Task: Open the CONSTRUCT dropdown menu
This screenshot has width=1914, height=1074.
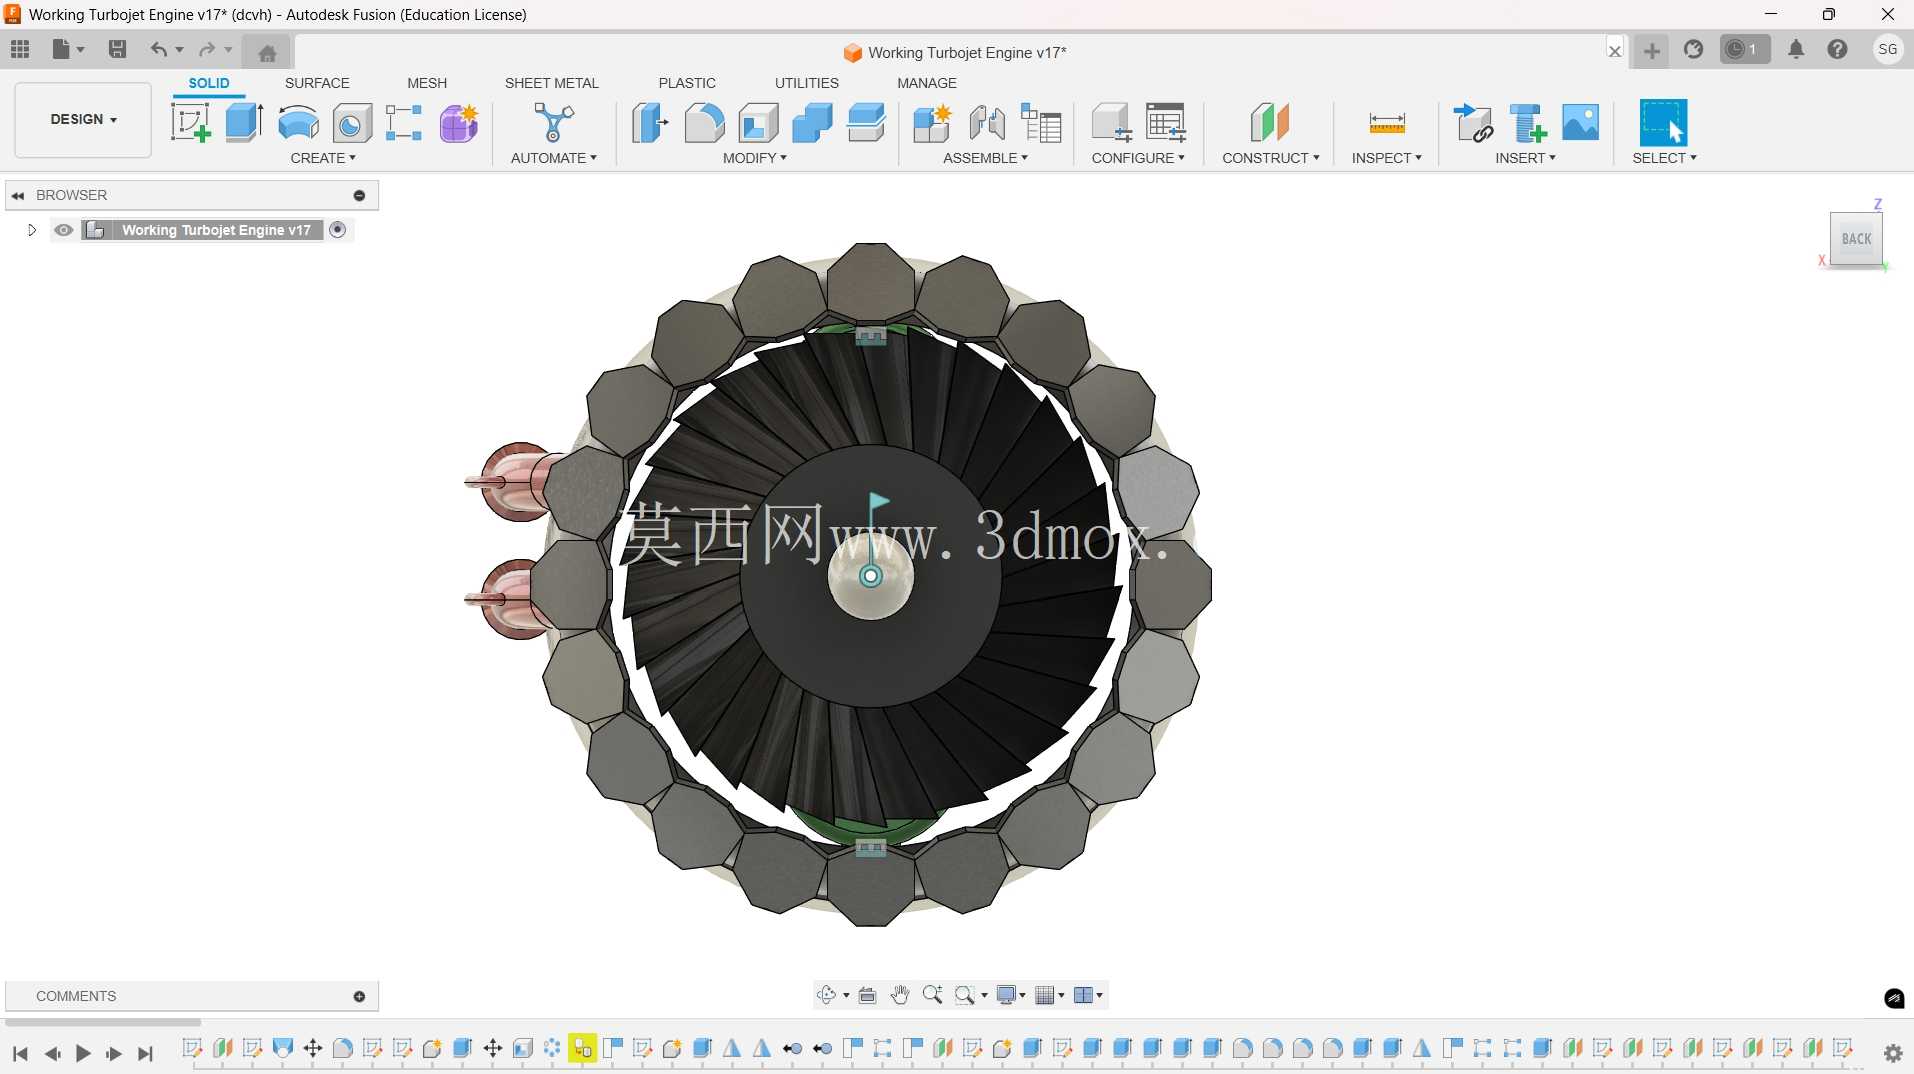Action: pyautogui.click(x=1271, y=158)
